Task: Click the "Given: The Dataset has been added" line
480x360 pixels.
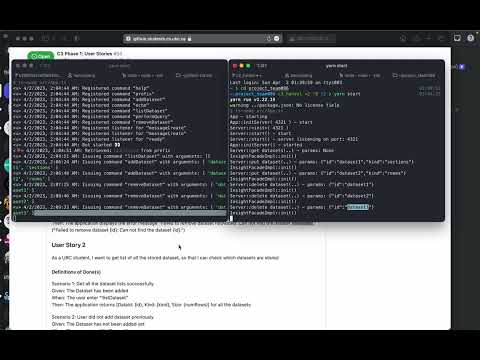Action: [90, 291]
